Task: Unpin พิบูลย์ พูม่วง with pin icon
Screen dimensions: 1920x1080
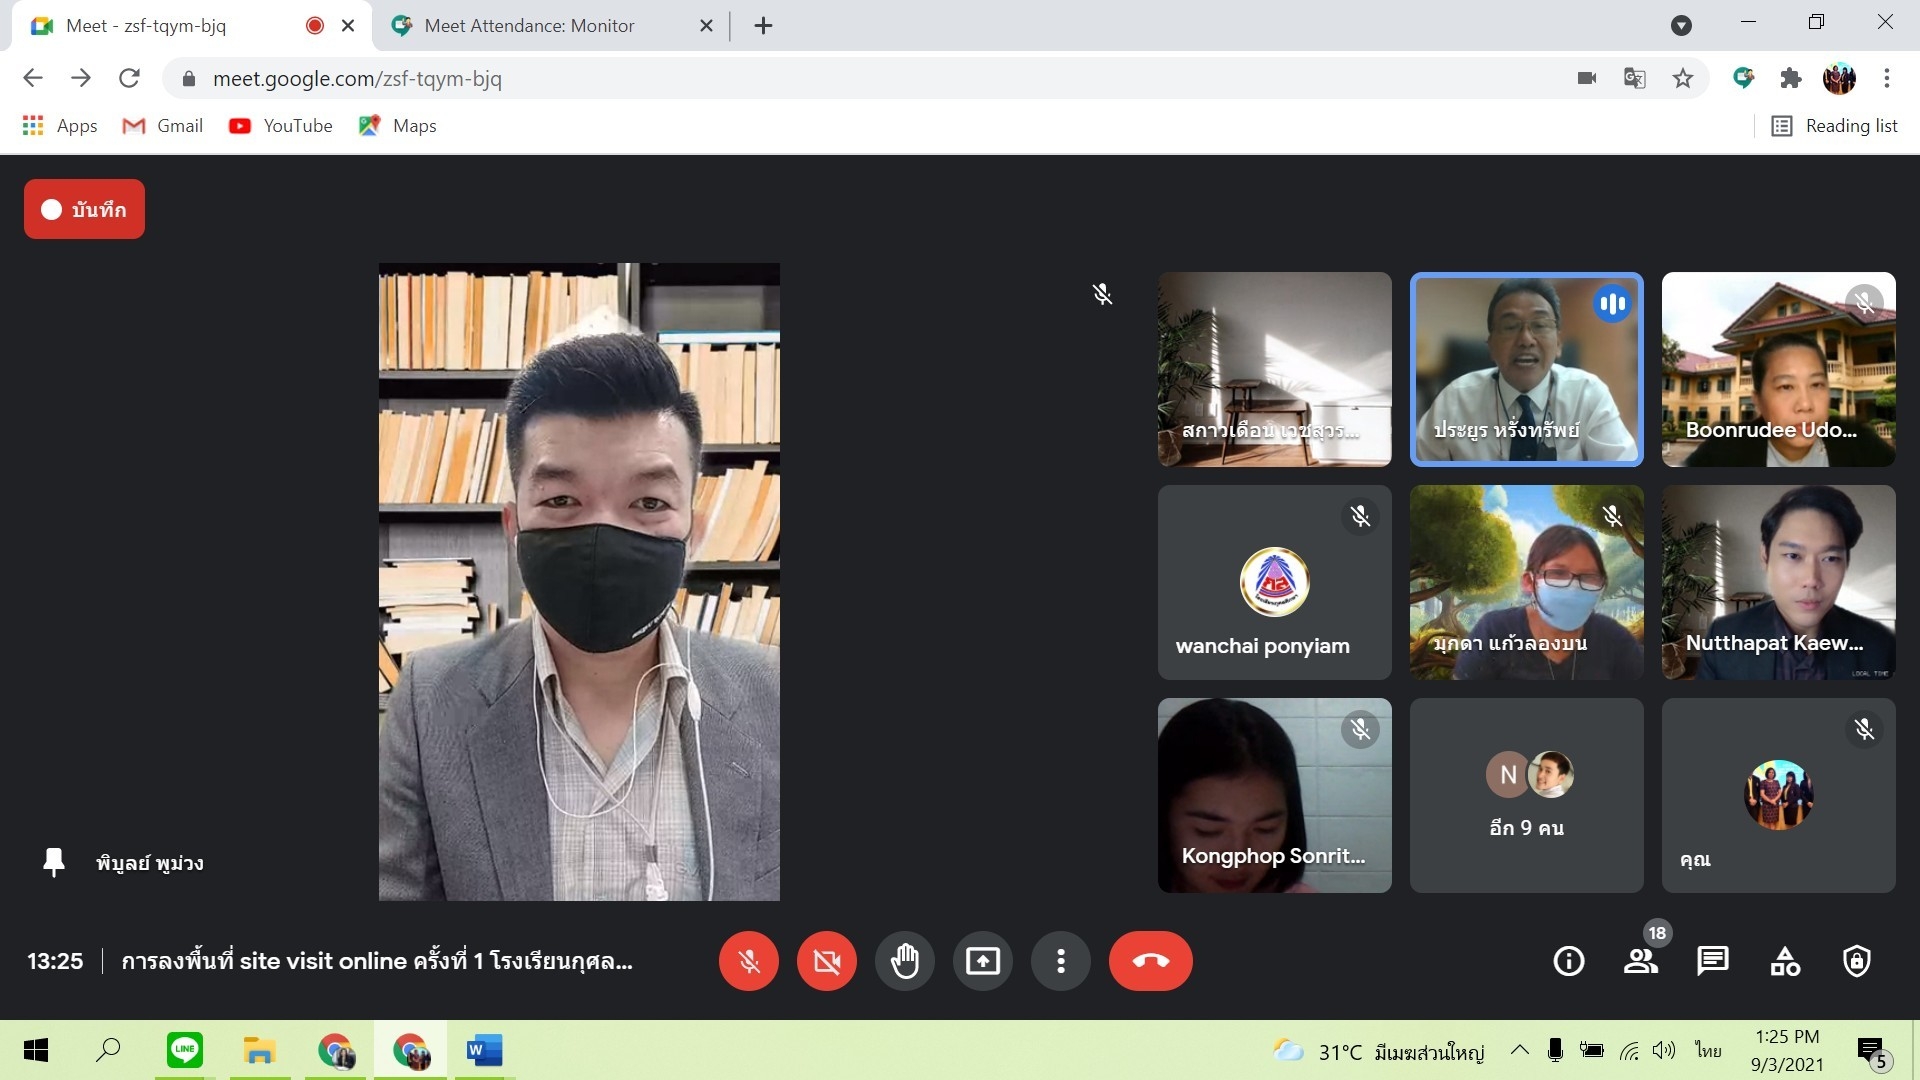Action: 54,862
